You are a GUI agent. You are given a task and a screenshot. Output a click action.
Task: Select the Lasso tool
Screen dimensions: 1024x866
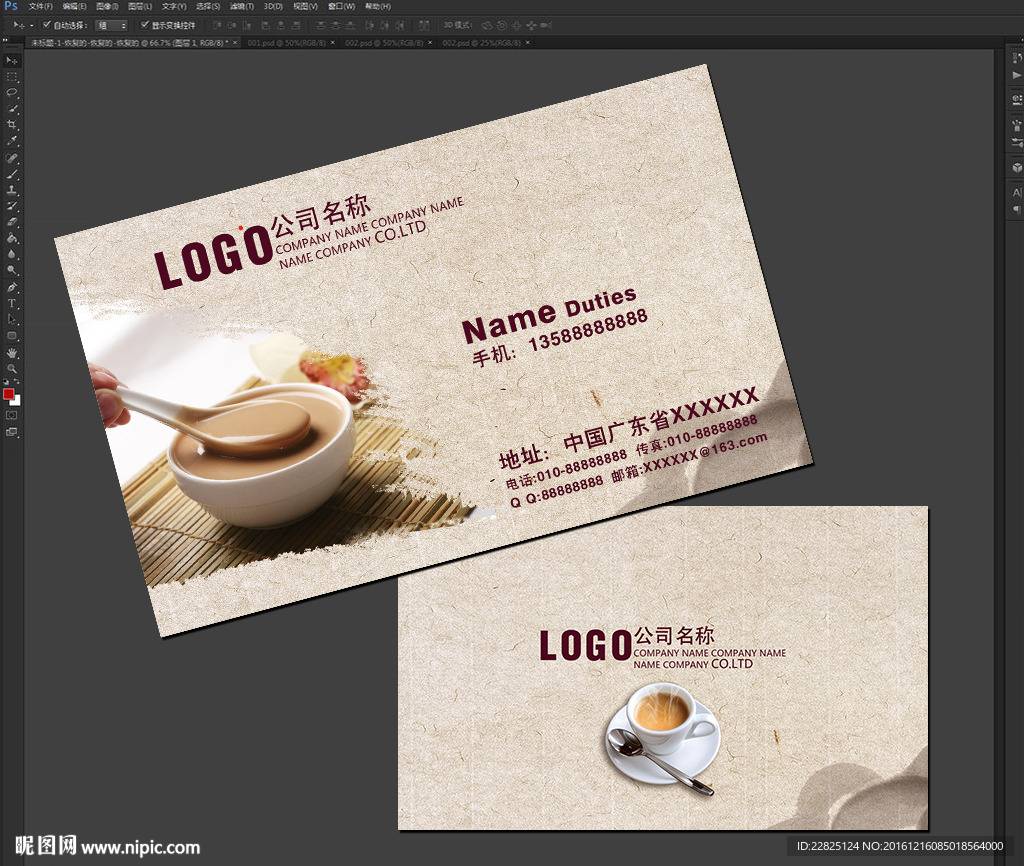point(12,92)
